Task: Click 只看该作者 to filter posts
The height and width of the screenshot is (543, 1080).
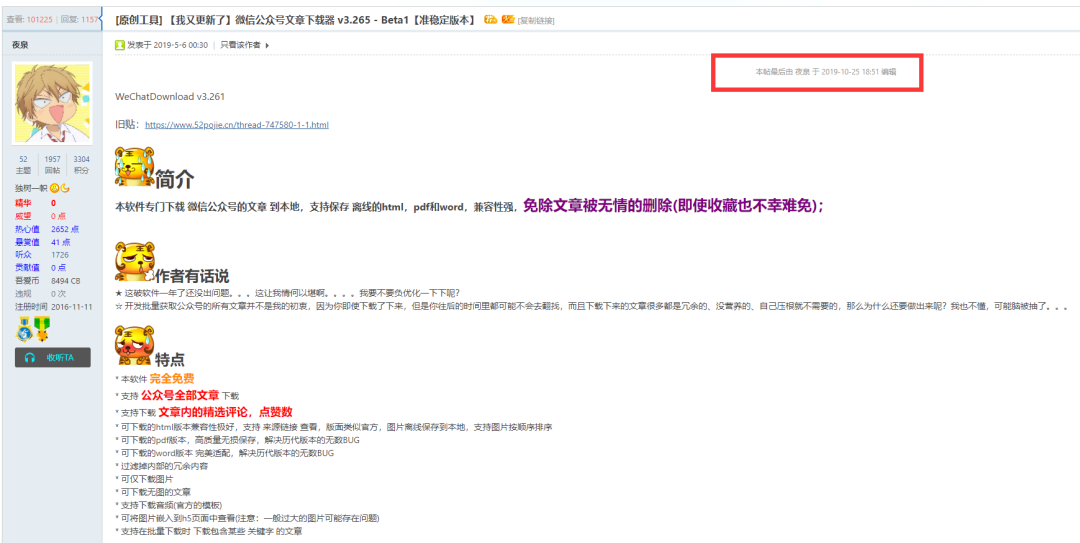Action: pyautogui.click(x=240, y=45)
